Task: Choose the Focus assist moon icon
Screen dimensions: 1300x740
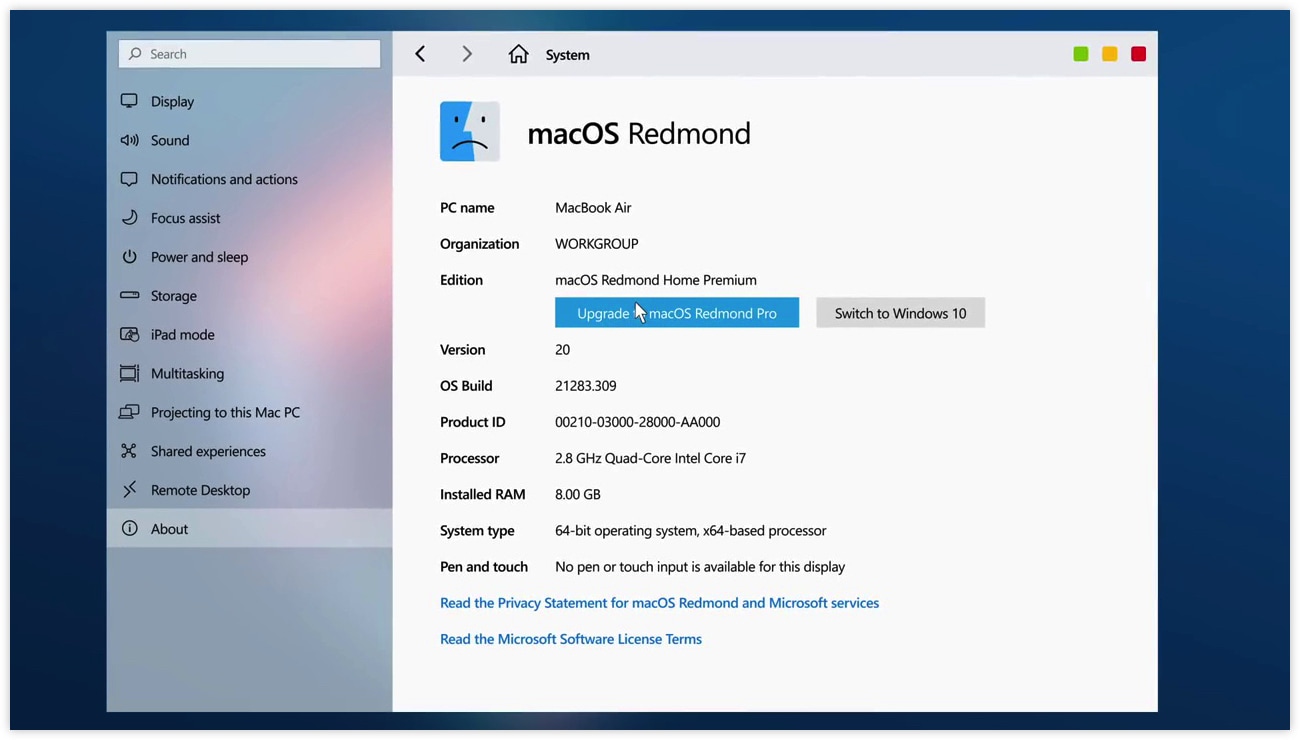Action: coord(129,218)
